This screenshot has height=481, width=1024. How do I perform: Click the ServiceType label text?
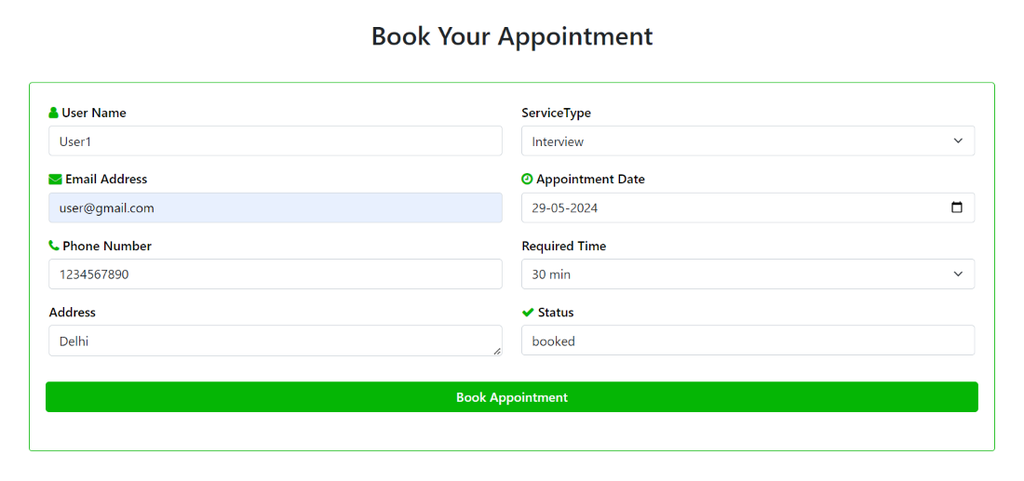tap(556, 113)
